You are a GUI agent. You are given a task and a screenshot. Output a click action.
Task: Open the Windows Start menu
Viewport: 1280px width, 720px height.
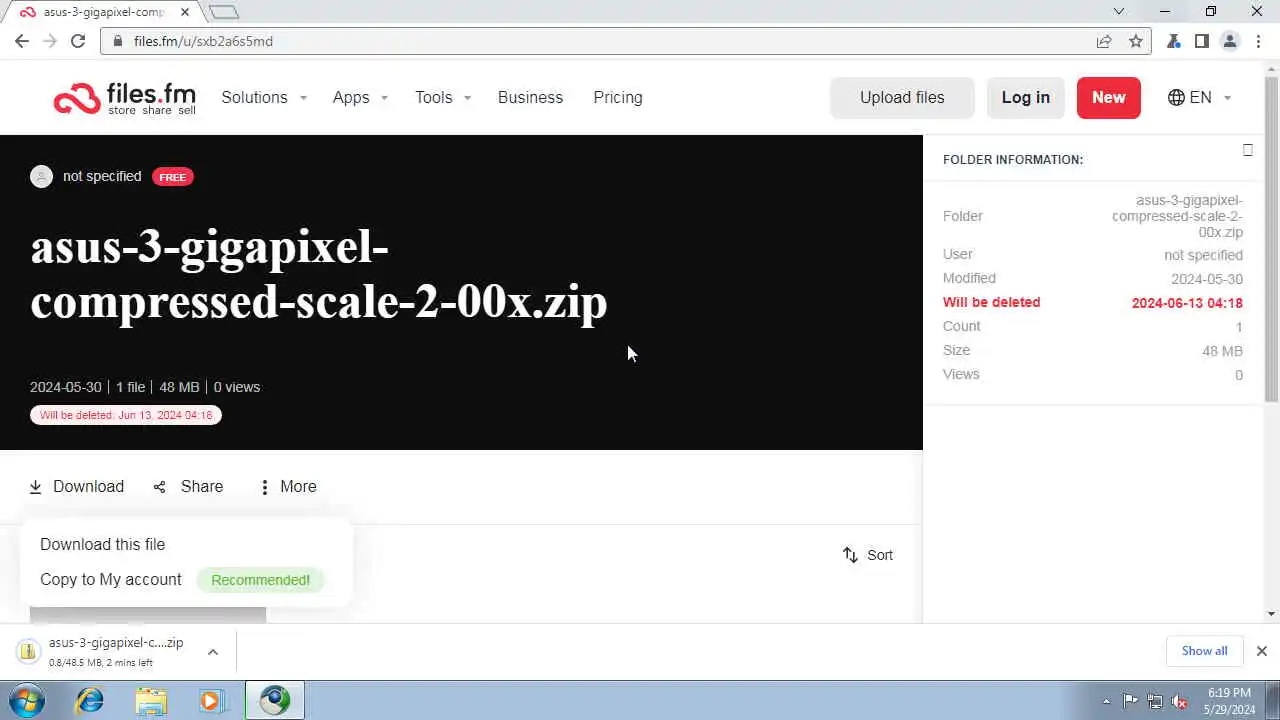pyautogui.click(x=26, y=700)
